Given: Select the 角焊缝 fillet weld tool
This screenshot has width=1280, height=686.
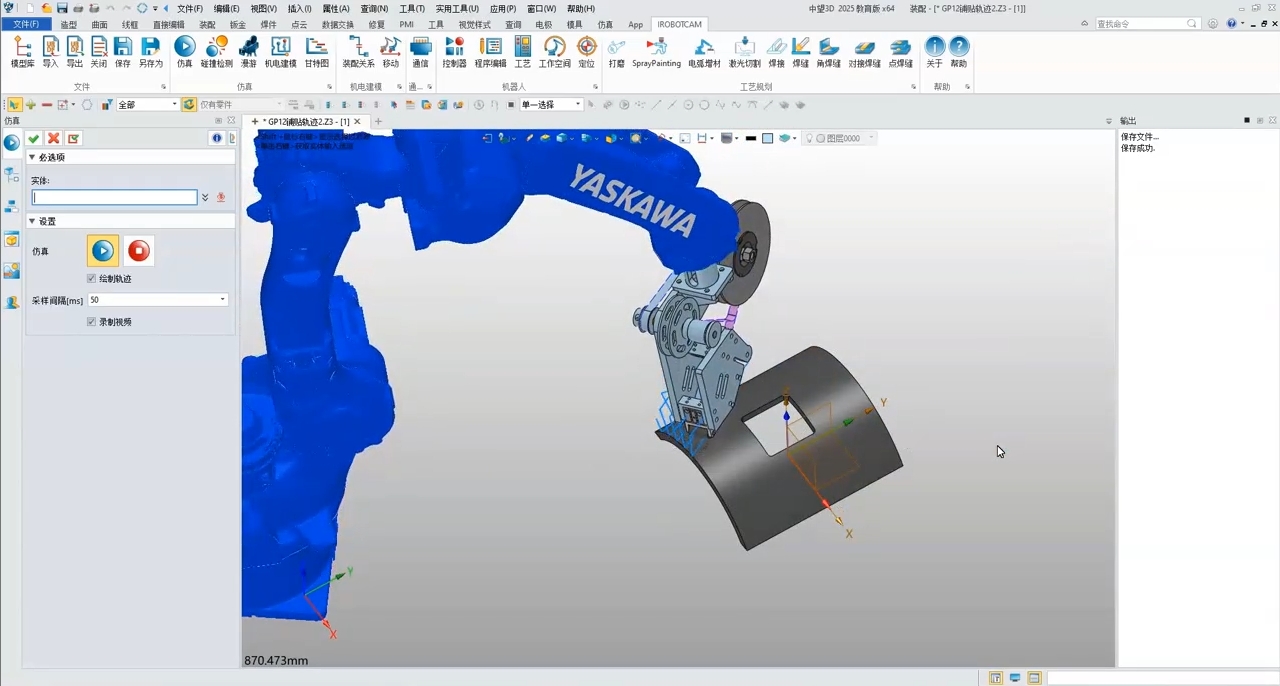Looking at the screenshot, I should (828, 52).
